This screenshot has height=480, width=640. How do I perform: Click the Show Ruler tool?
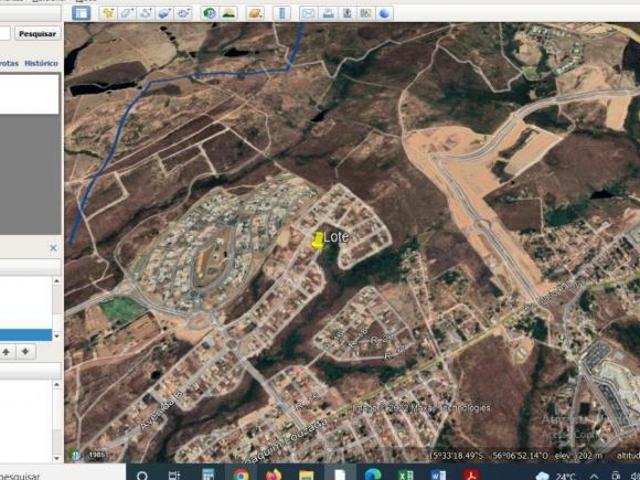click(x=282, y=13)
